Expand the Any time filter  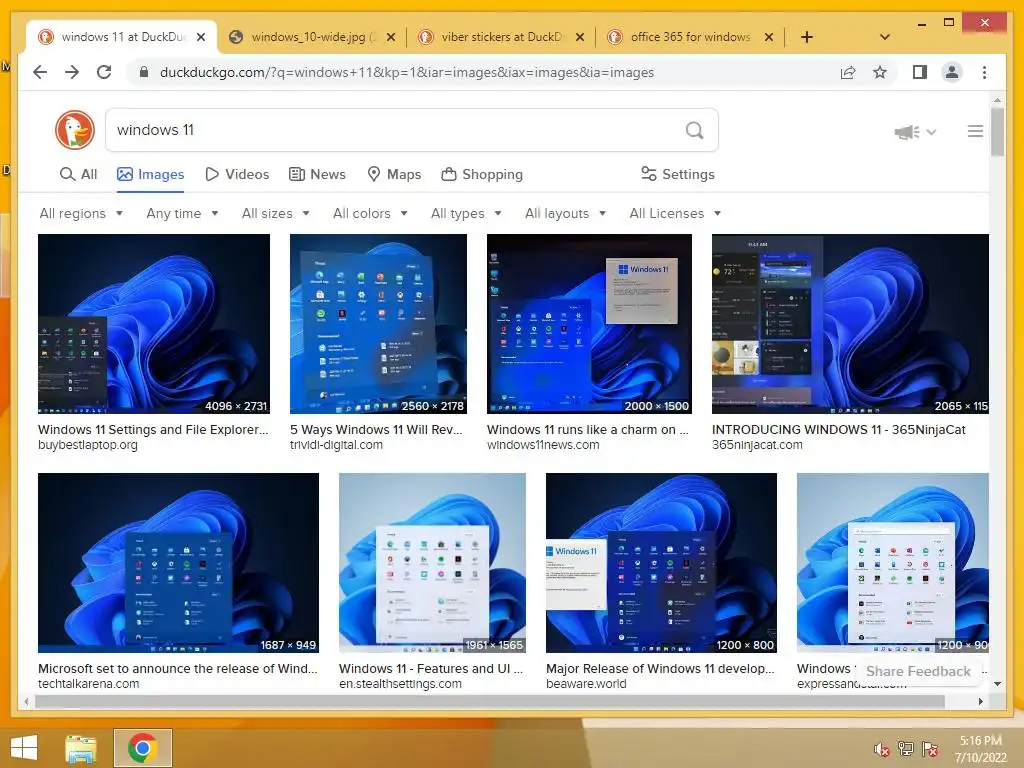182,214
